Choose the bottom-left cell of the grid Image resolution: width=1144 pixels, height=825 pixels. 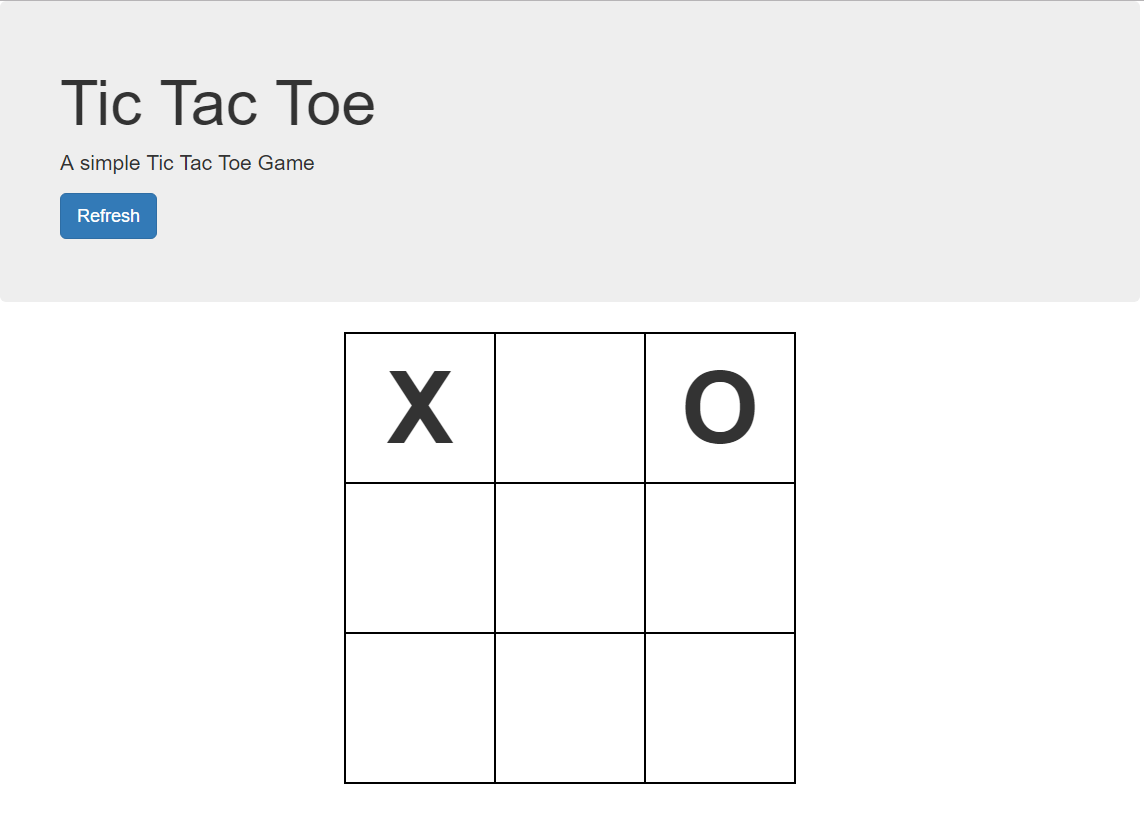[420, 708]
